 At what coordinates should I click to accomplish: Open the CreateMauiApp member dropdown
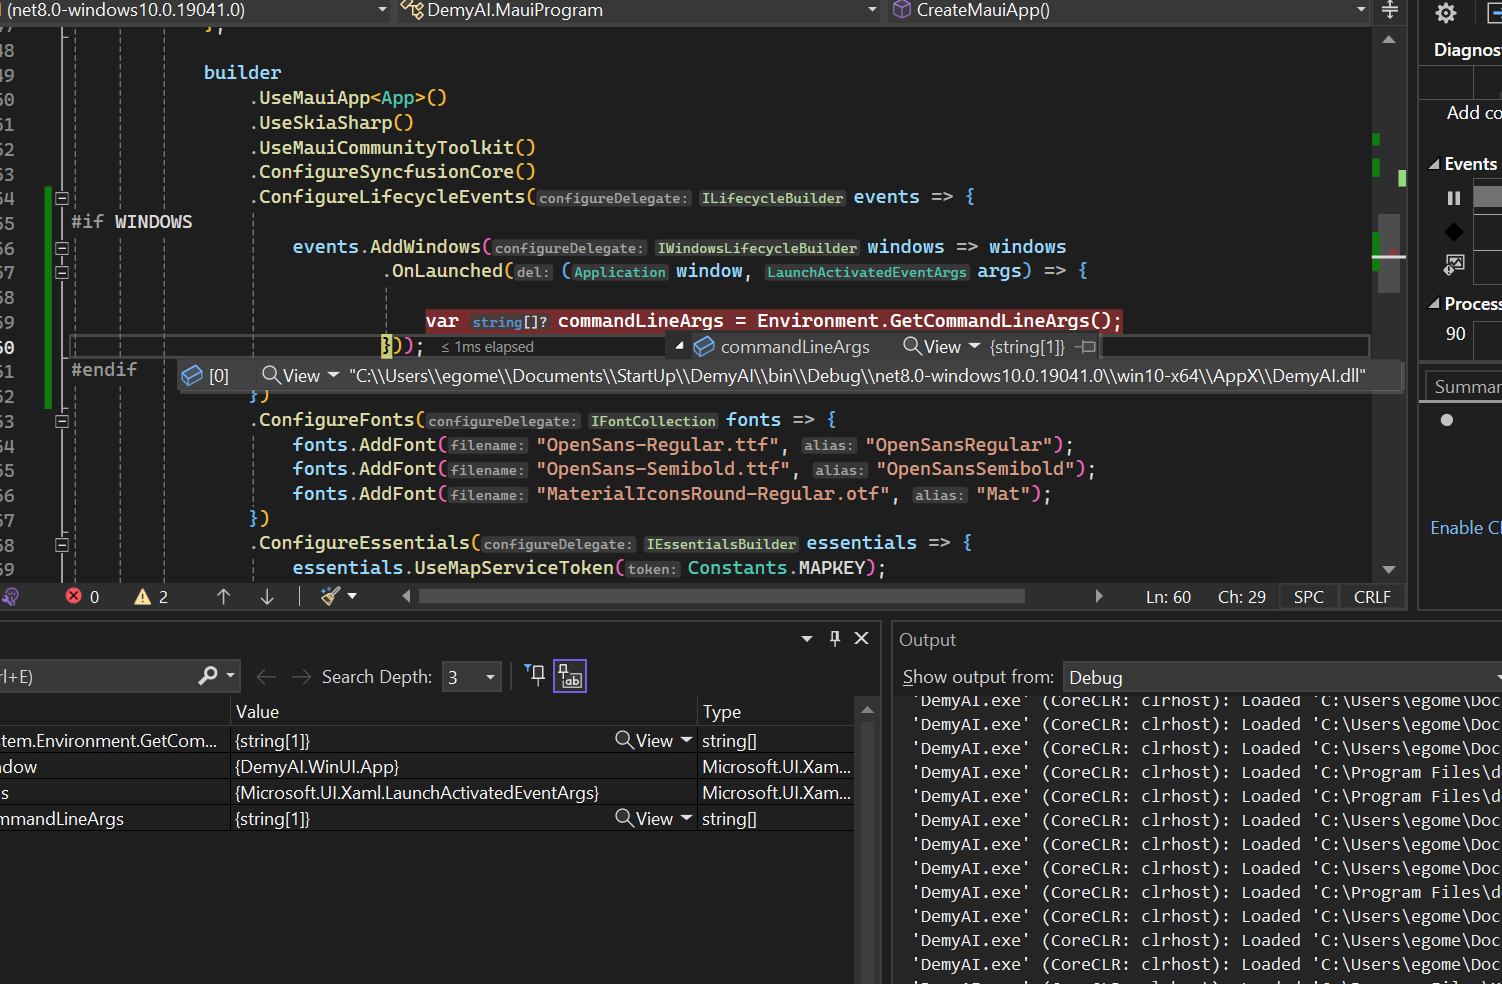coord(1361,10)
